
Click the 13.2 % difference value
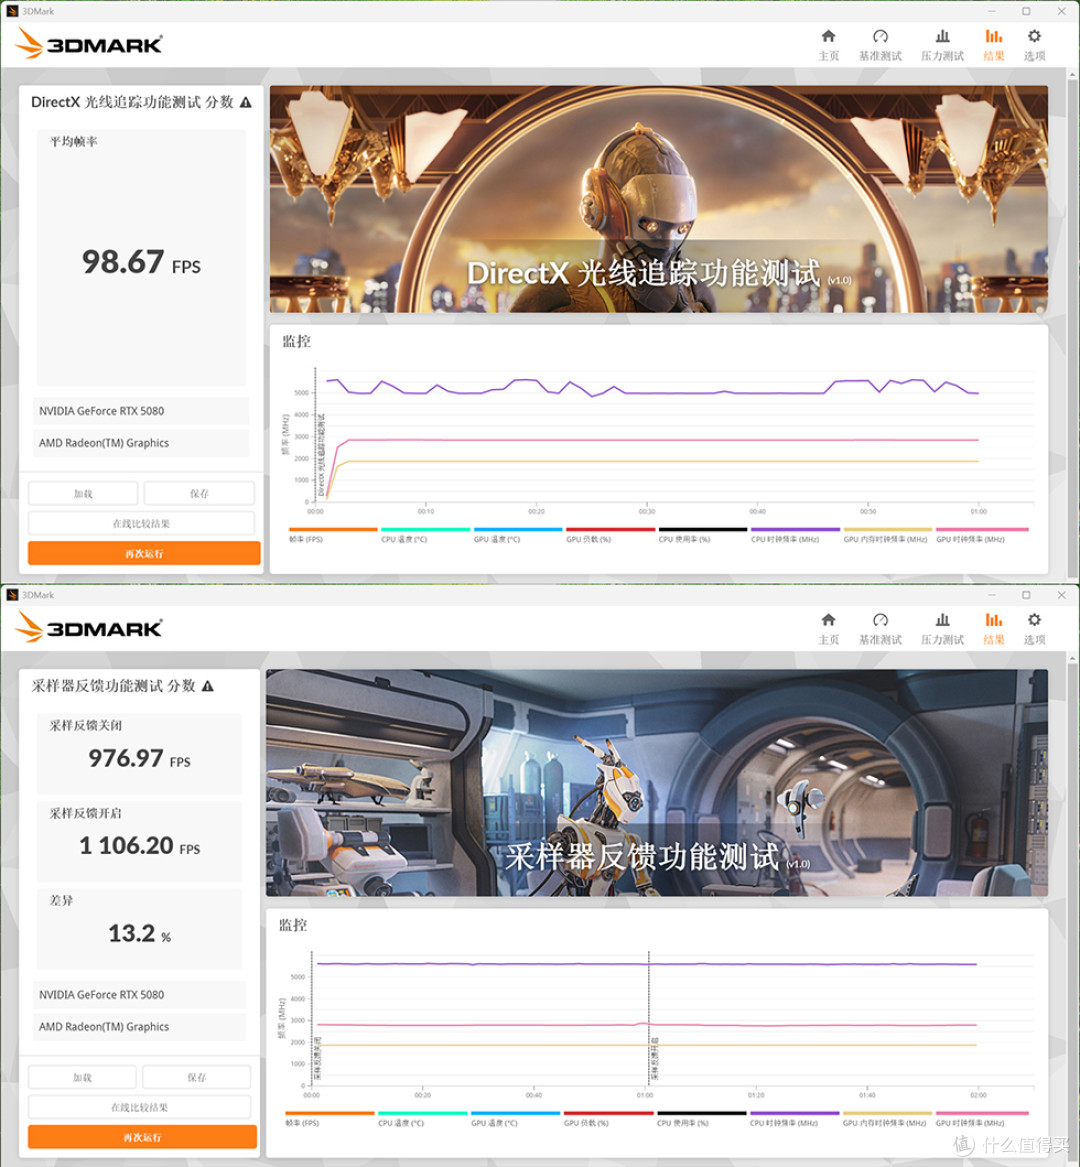coord(139,933)
